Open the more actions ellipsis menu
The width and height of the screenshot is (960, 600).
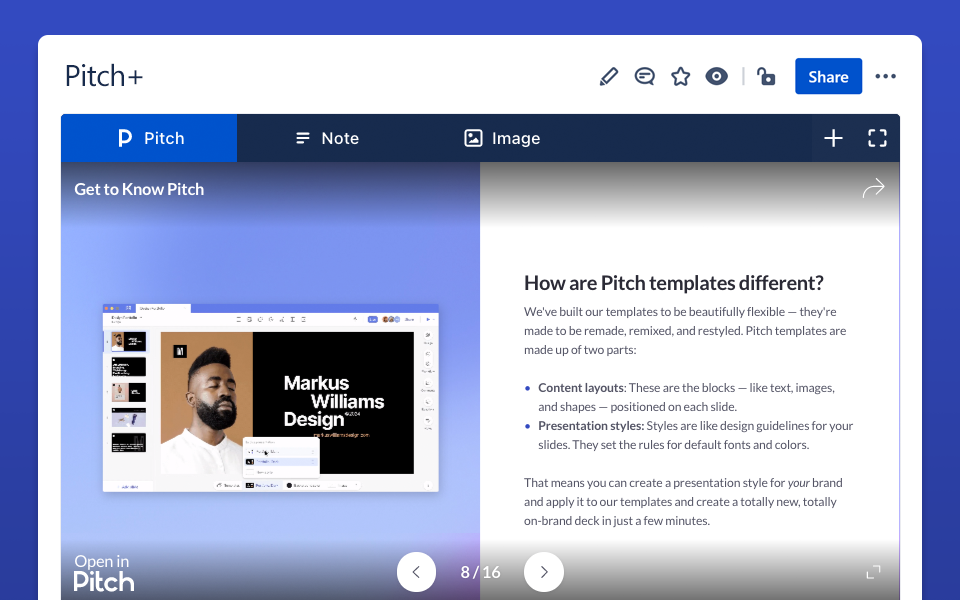pyautogui.click(x=885, y=77)
